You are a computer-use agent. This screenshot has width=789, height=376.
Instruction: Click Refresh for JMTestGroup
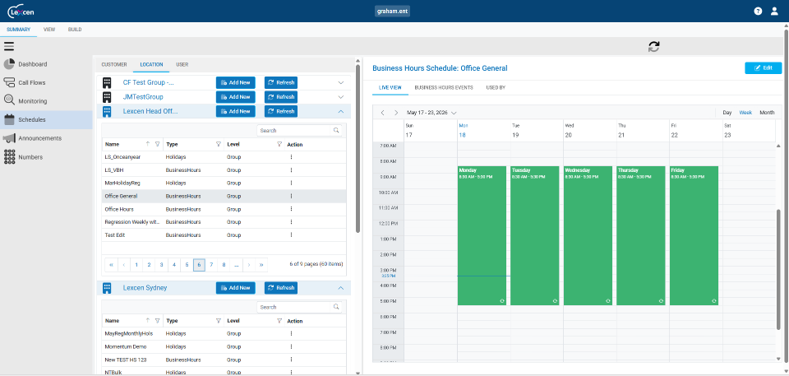(x=281, y=97)
